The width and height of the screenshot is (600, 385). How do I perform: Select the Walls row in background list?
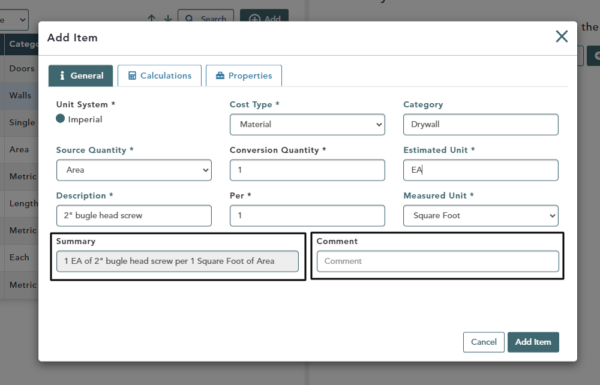click(x=19, y=96)
